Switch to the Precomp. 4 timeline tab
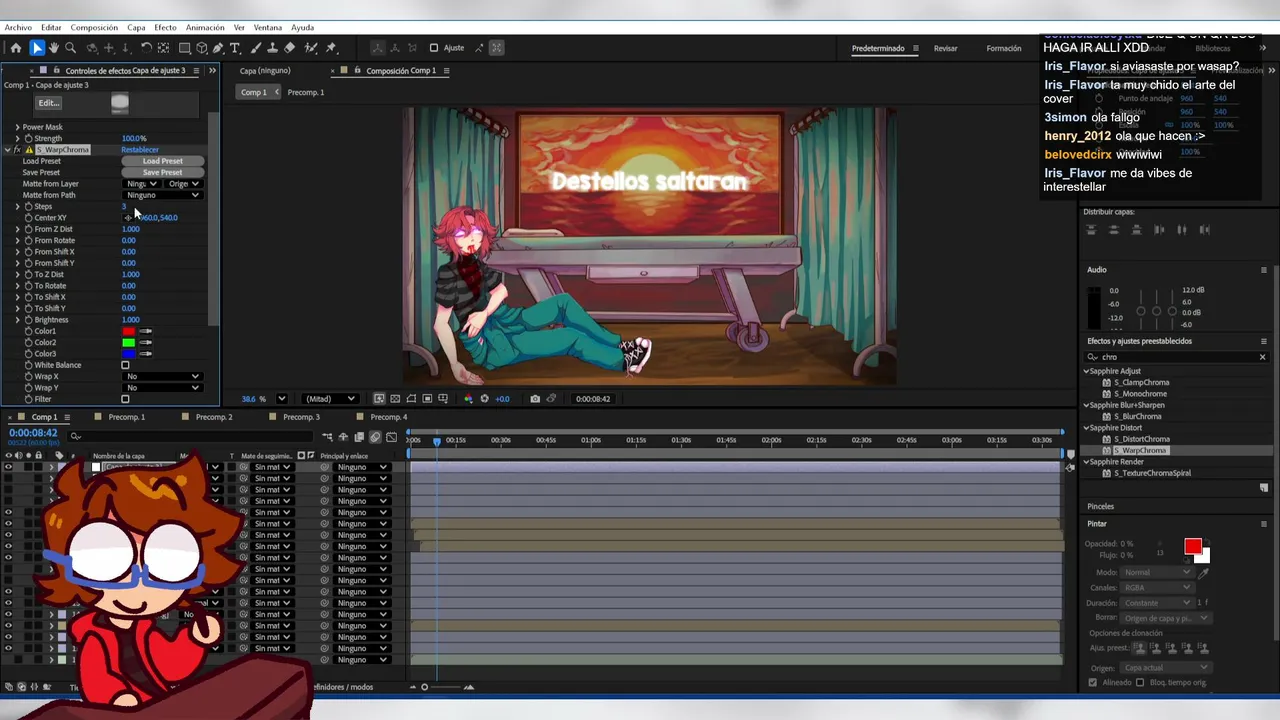The image size is (1280, 720). click(x=388, y=417)
